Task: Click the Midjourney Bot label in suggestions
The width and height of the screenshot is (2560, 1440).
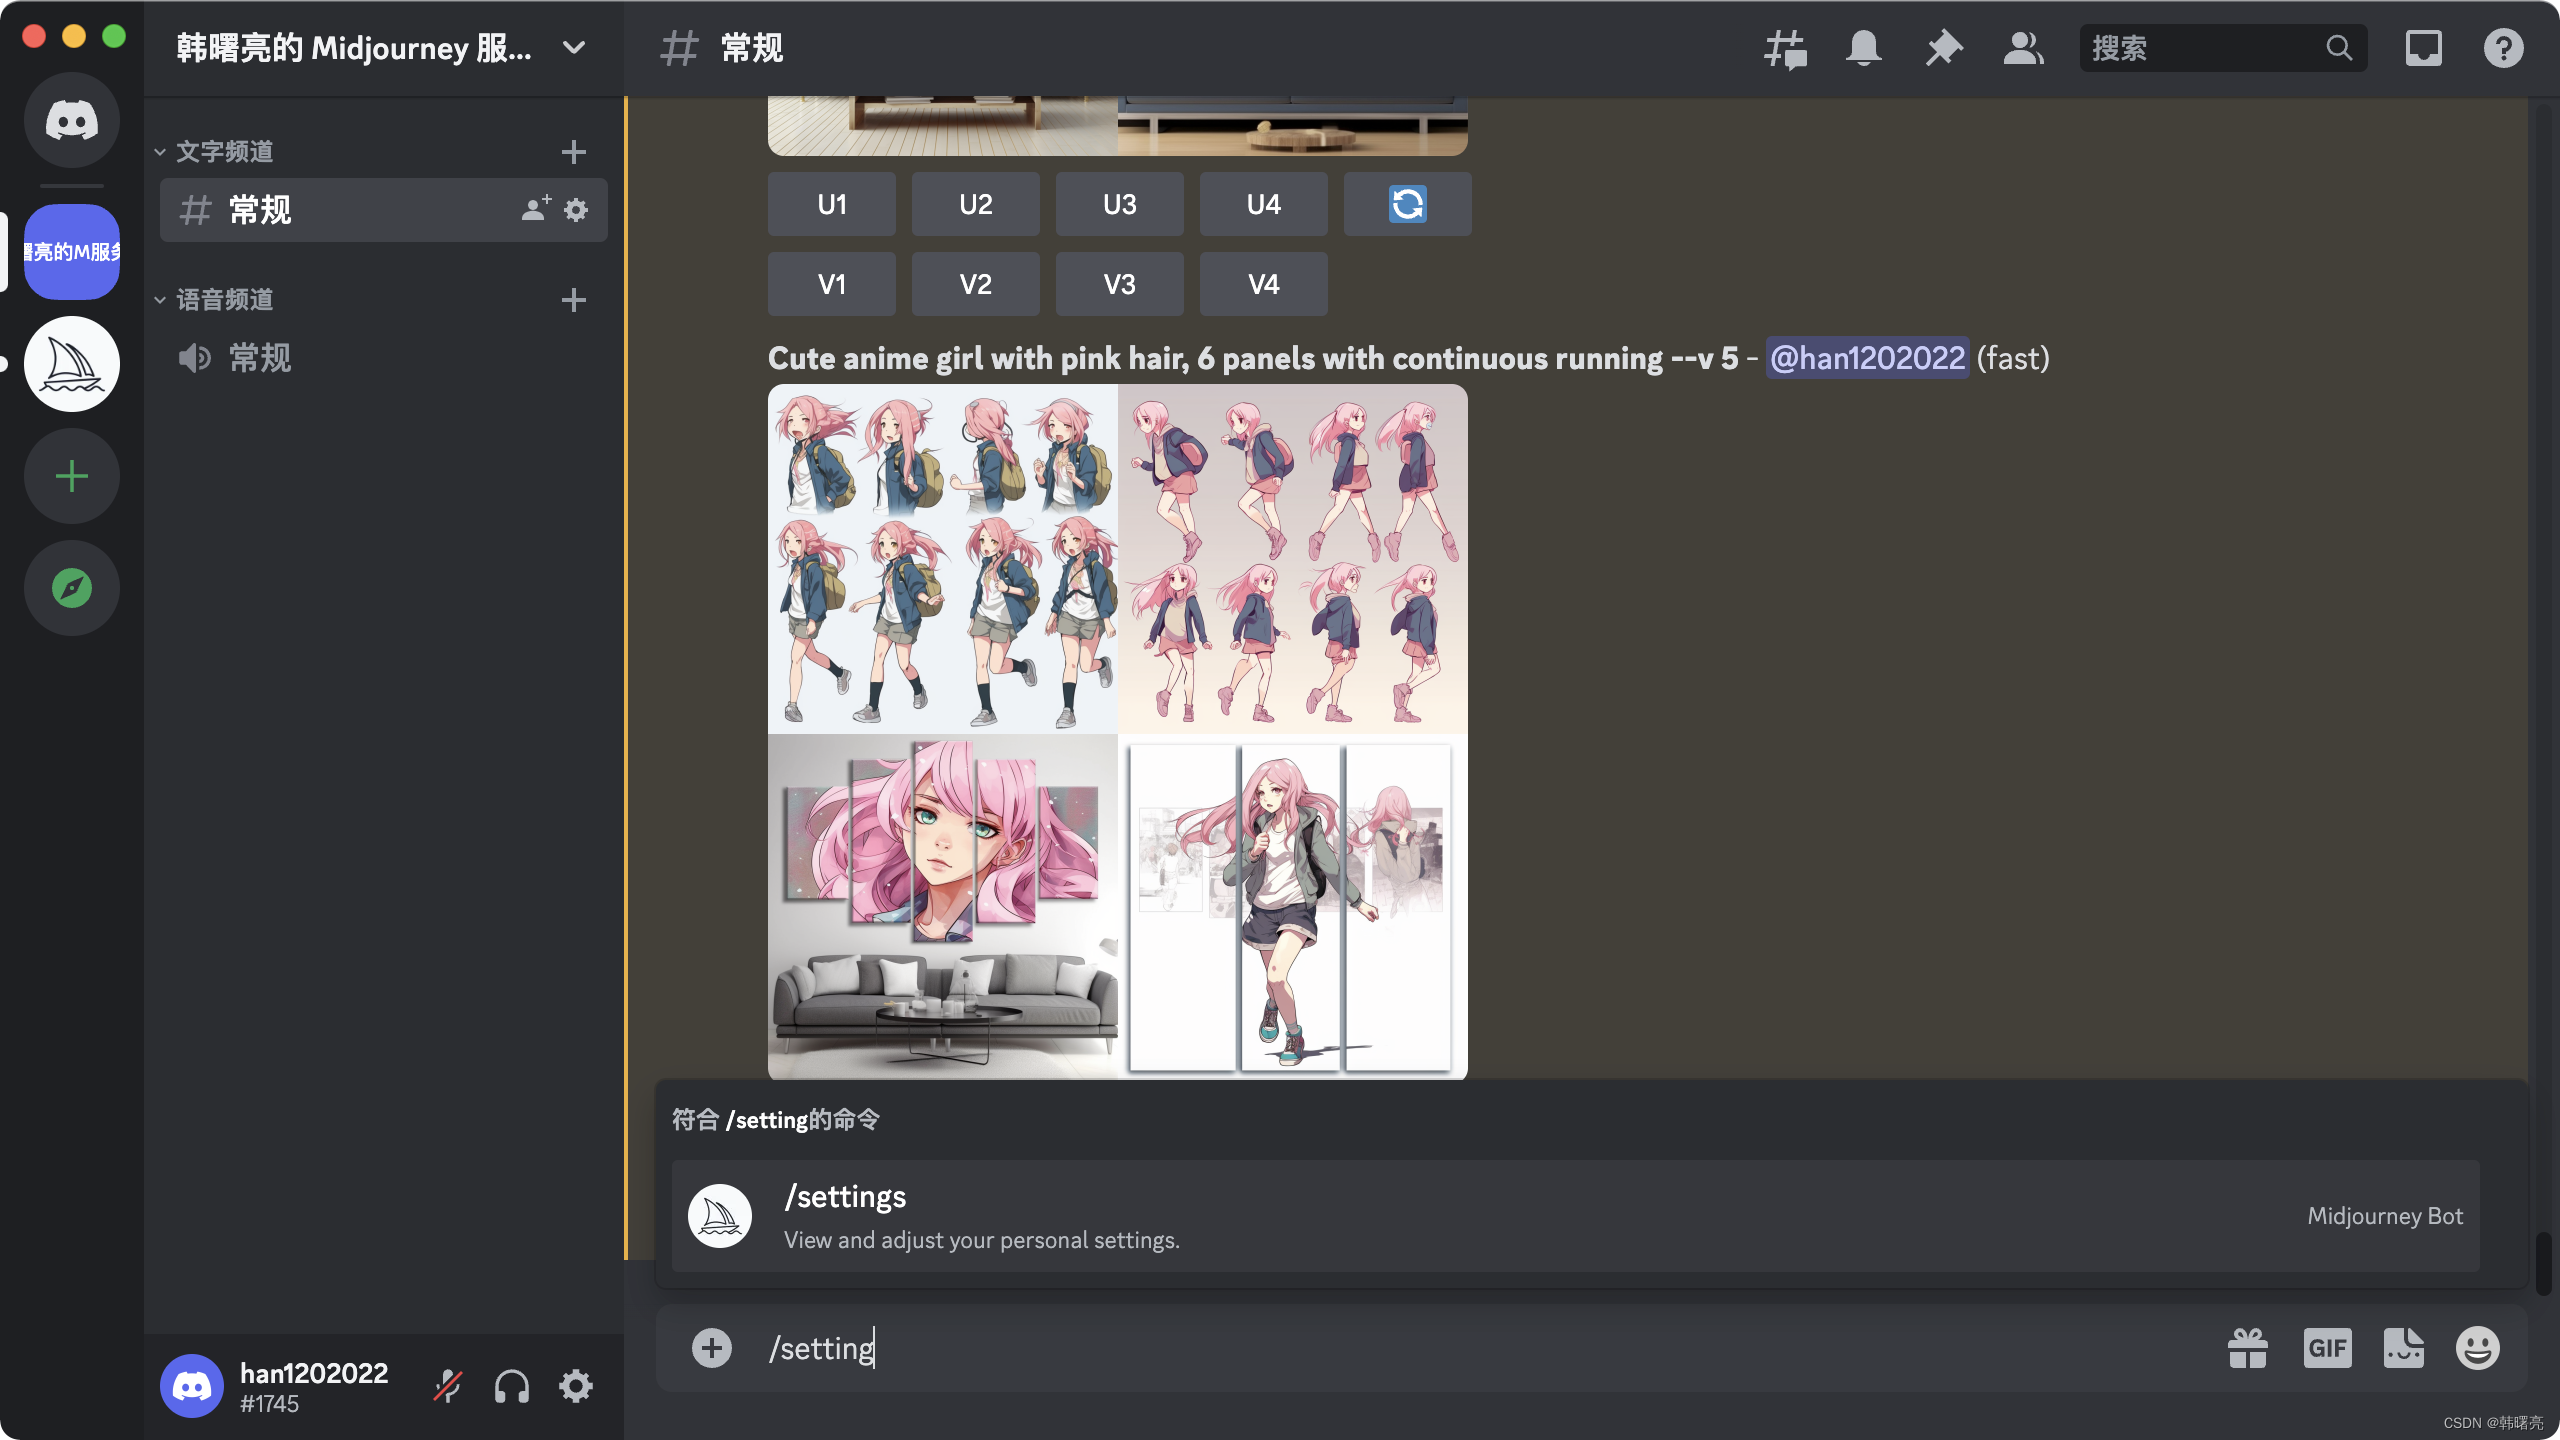Action: 2385,1216
